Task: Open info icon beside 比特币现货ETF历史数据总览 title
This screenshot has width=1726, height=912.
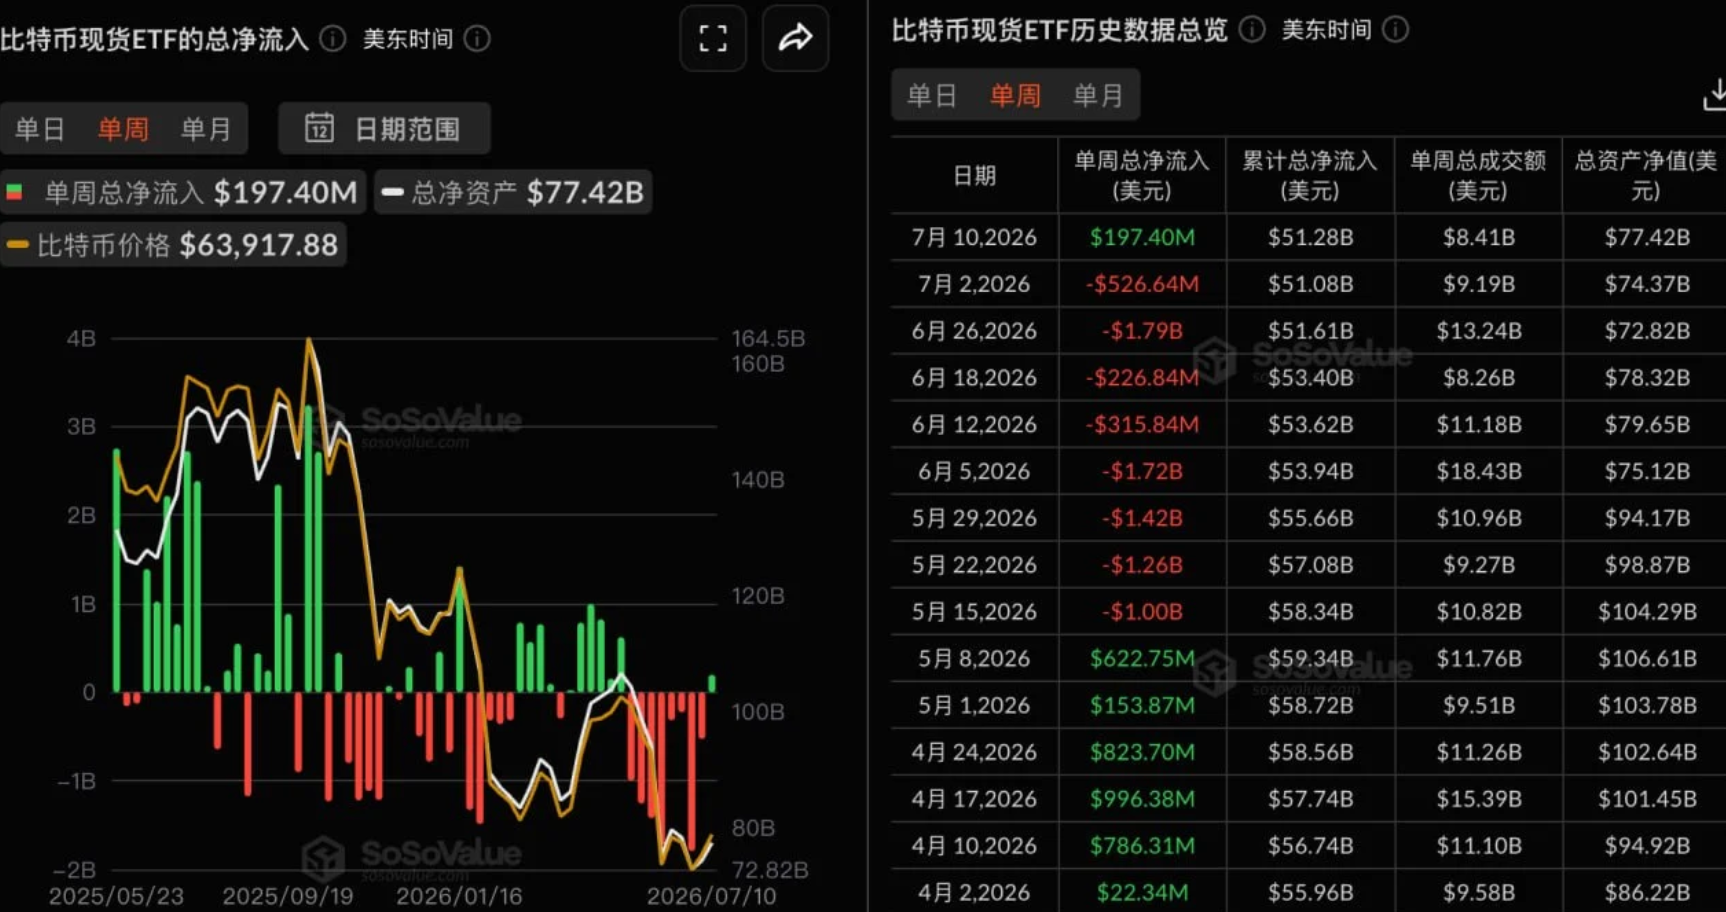Action: click(1252, 30)
